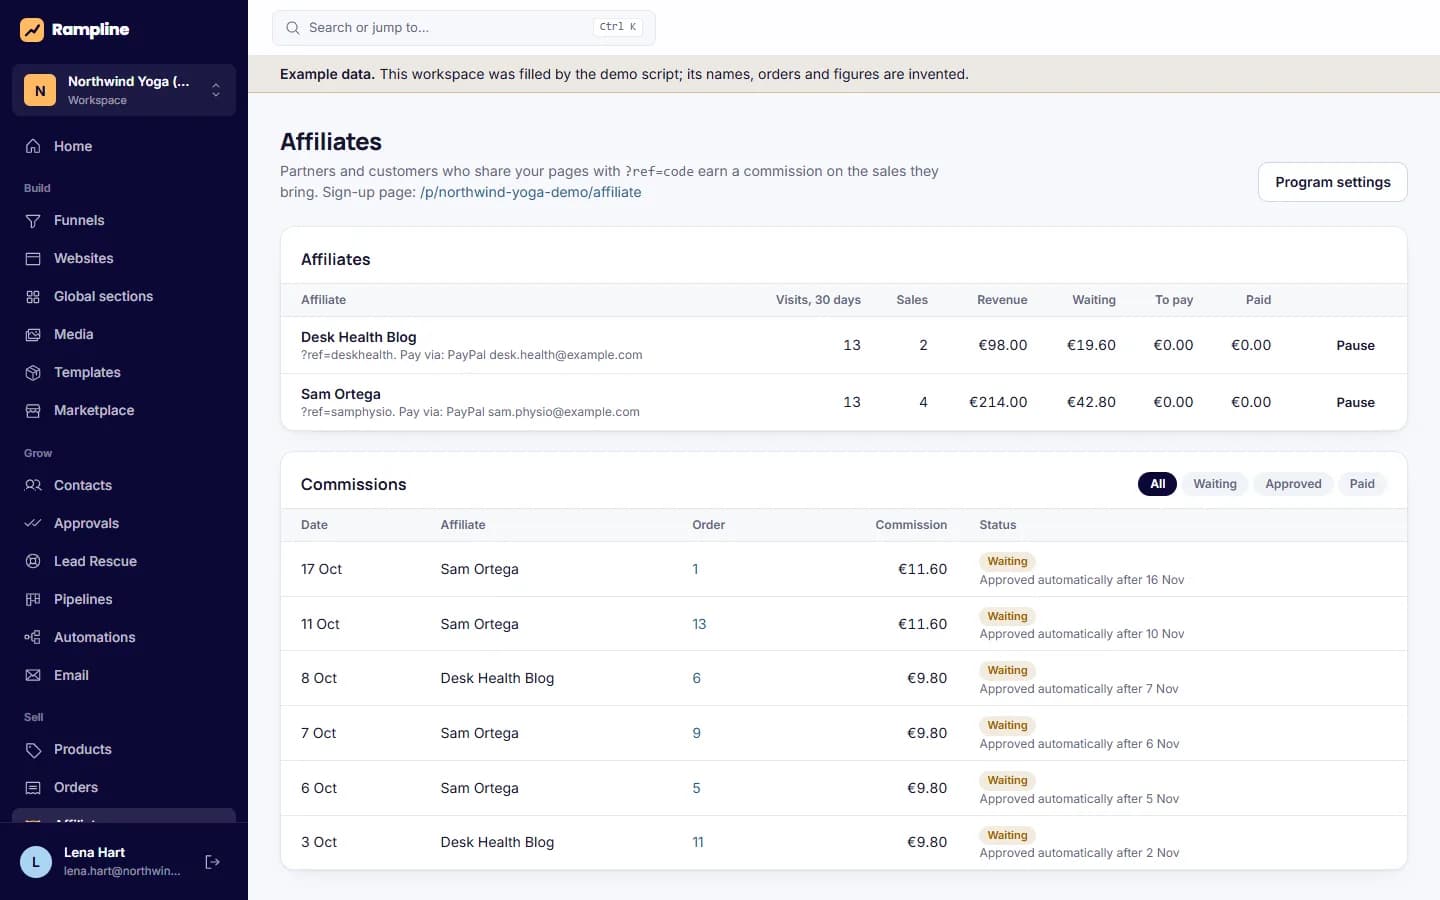Screen dimensions: 1440x900
Task: Click the ?ref=samphysio PayPal detail line
Action: pos(470,412)
